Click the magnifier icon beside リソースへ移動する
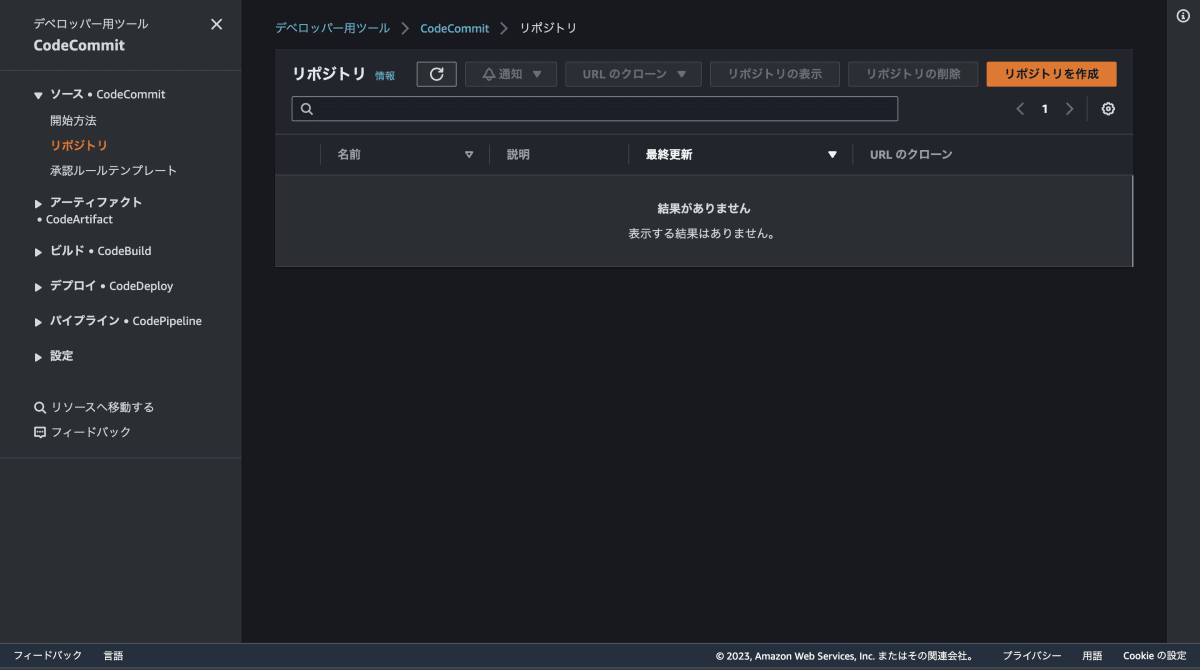This screenshot has width=1200, height=670. pyautogui.click(x=40, y=407)
